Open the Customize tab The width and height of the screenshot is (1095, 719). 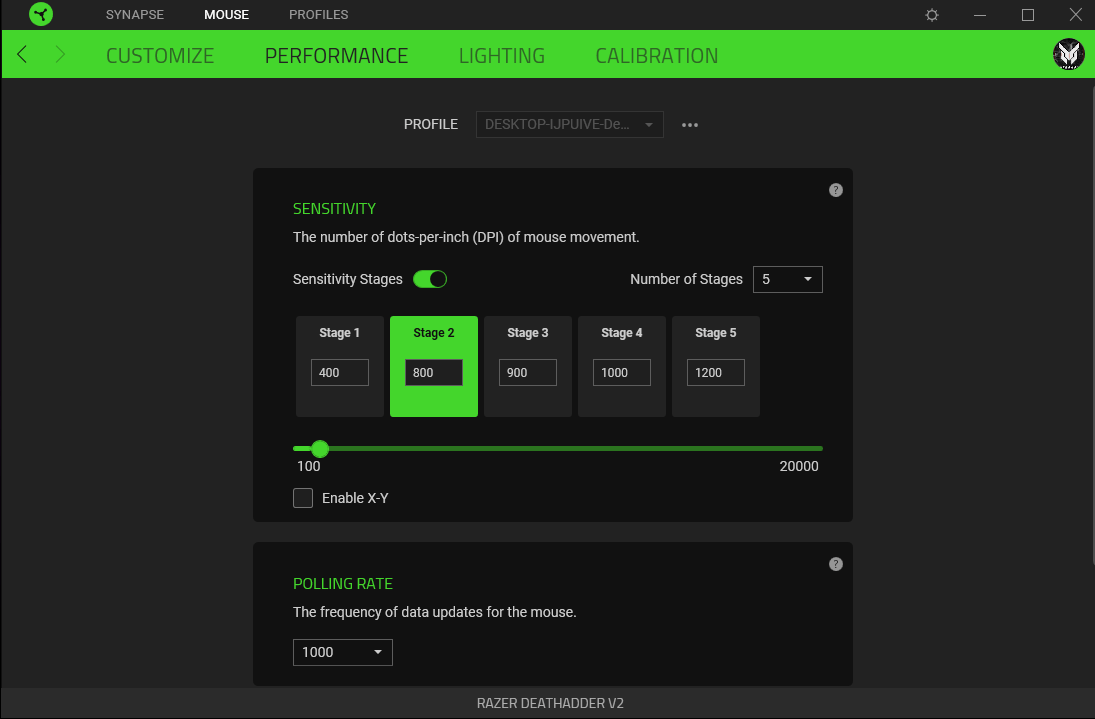[160, 55]
